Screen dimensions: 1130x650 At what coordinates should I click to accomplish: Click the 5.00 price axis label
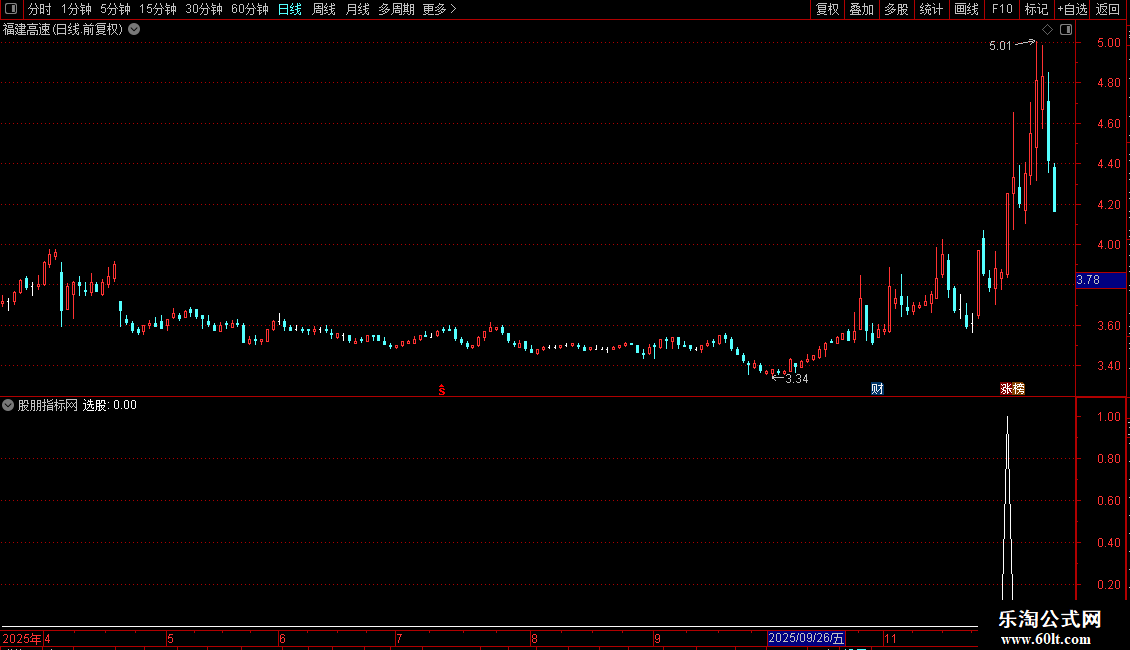(1108, 43)
